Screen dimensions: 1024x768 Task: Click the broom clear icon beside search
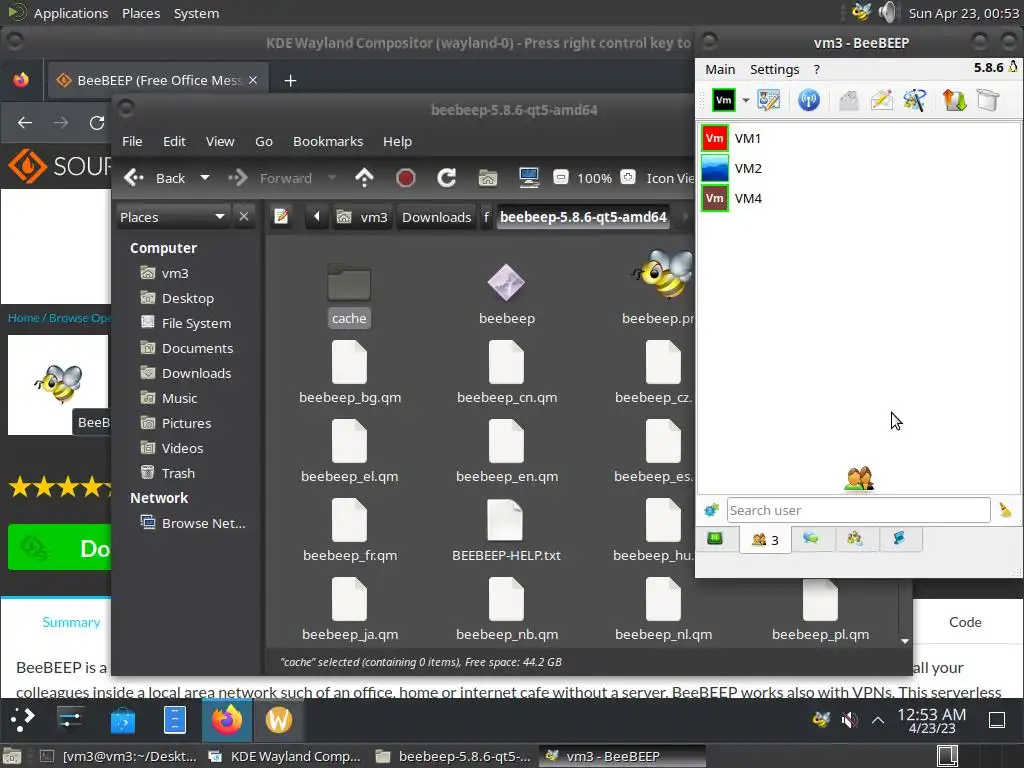pos(1005,510)
